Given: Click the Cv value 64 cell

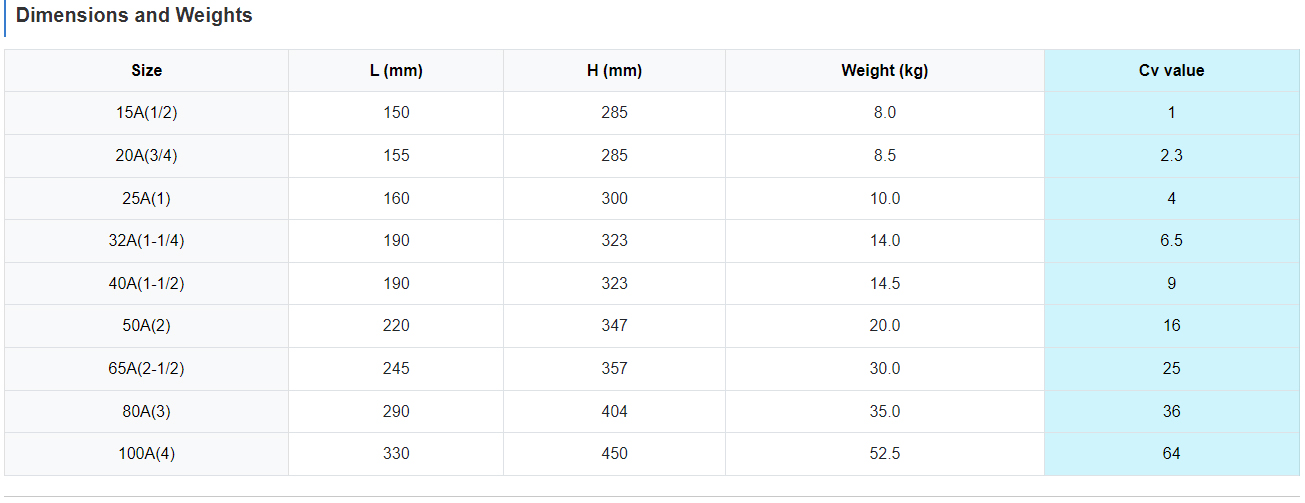Looking at the screenshot, I should 1171,454.
